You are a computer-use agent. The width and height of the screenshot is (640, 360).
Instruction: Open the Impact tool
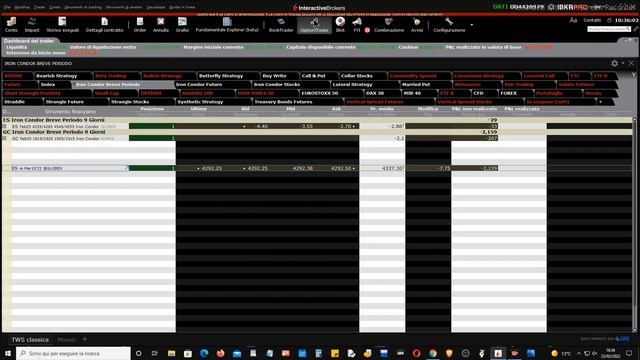[x=32, y=24]
